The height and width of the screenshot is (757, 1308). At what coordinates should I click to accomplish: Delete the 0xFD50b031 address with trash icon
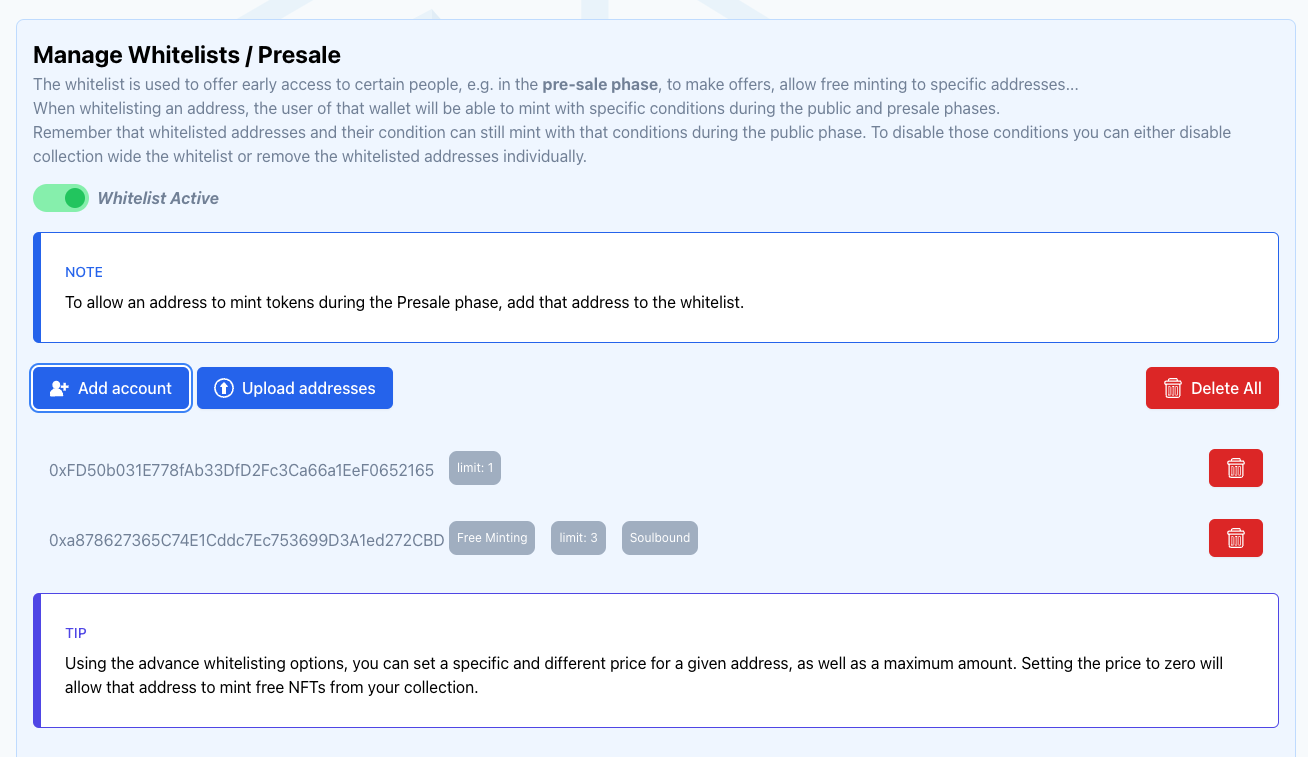(x=1235, y=468)
